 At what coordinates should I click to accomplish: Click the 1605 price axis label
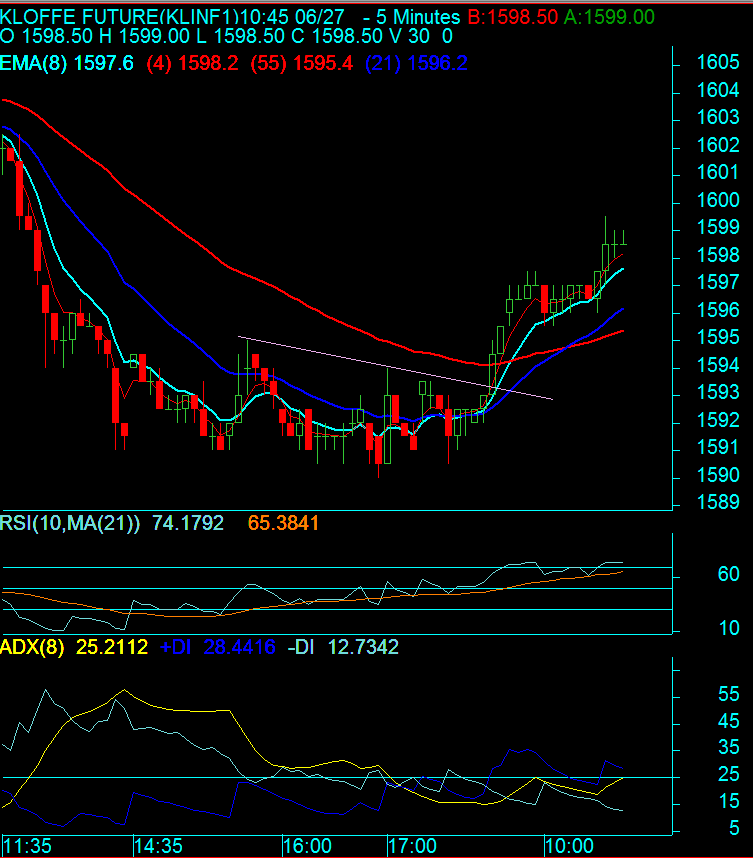point(718,62)
